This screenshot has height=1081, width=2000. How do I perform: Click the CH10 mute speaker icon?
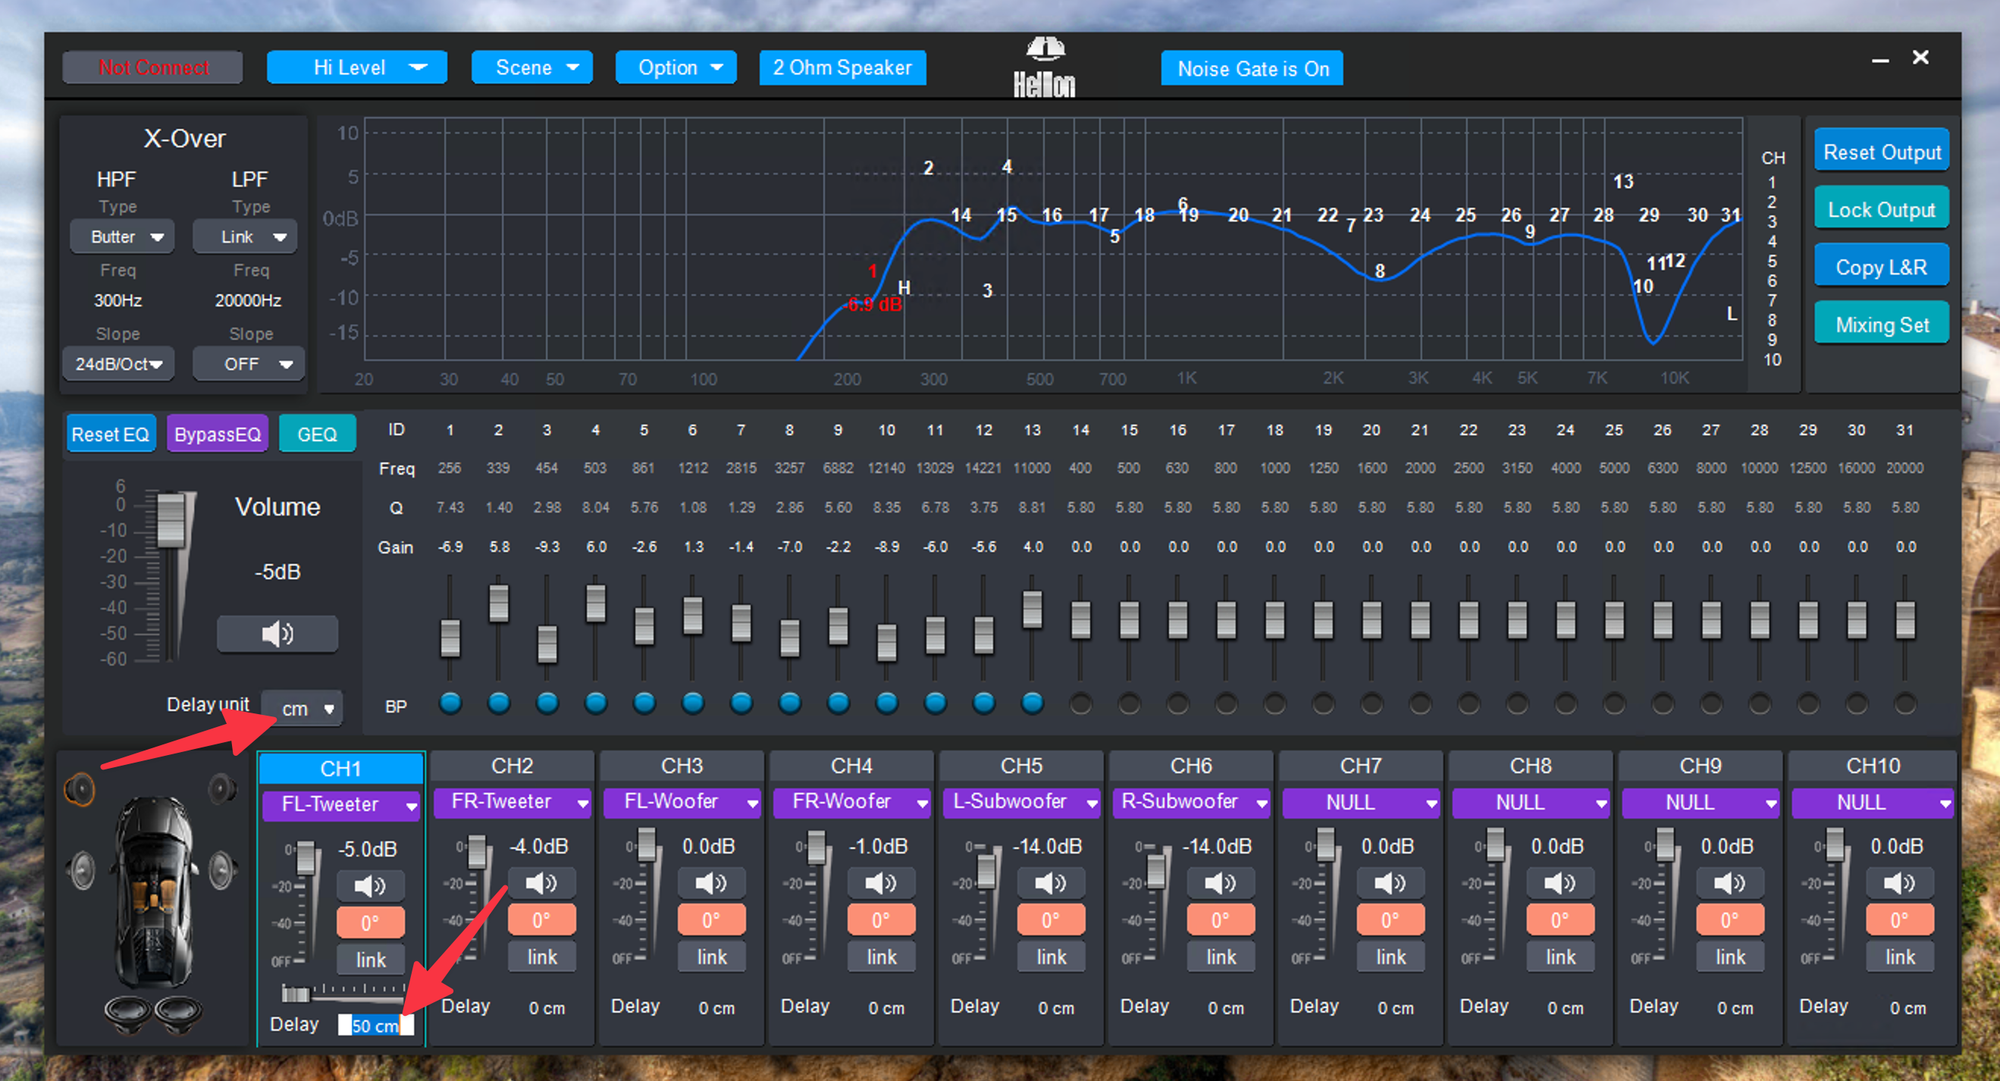(x=1899, y=883)
